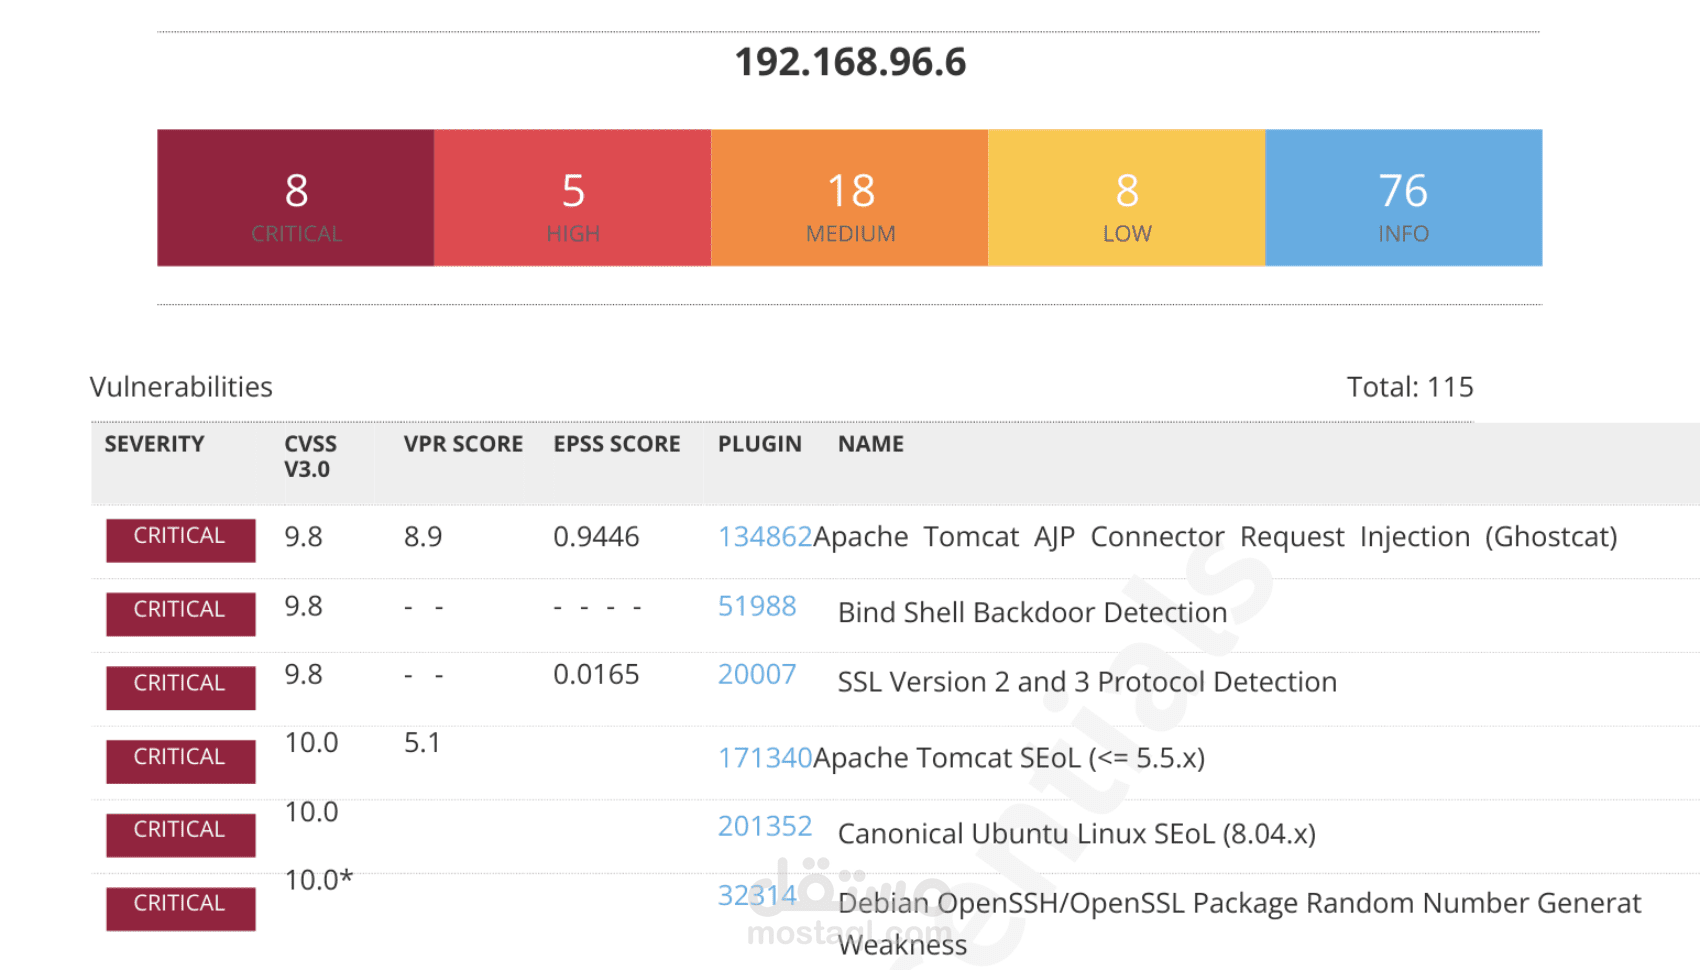Viewport: 1700px width, 970px height.
Task: Click CRITICAL badge in Ghostcat row
Action: click(181, 540)
